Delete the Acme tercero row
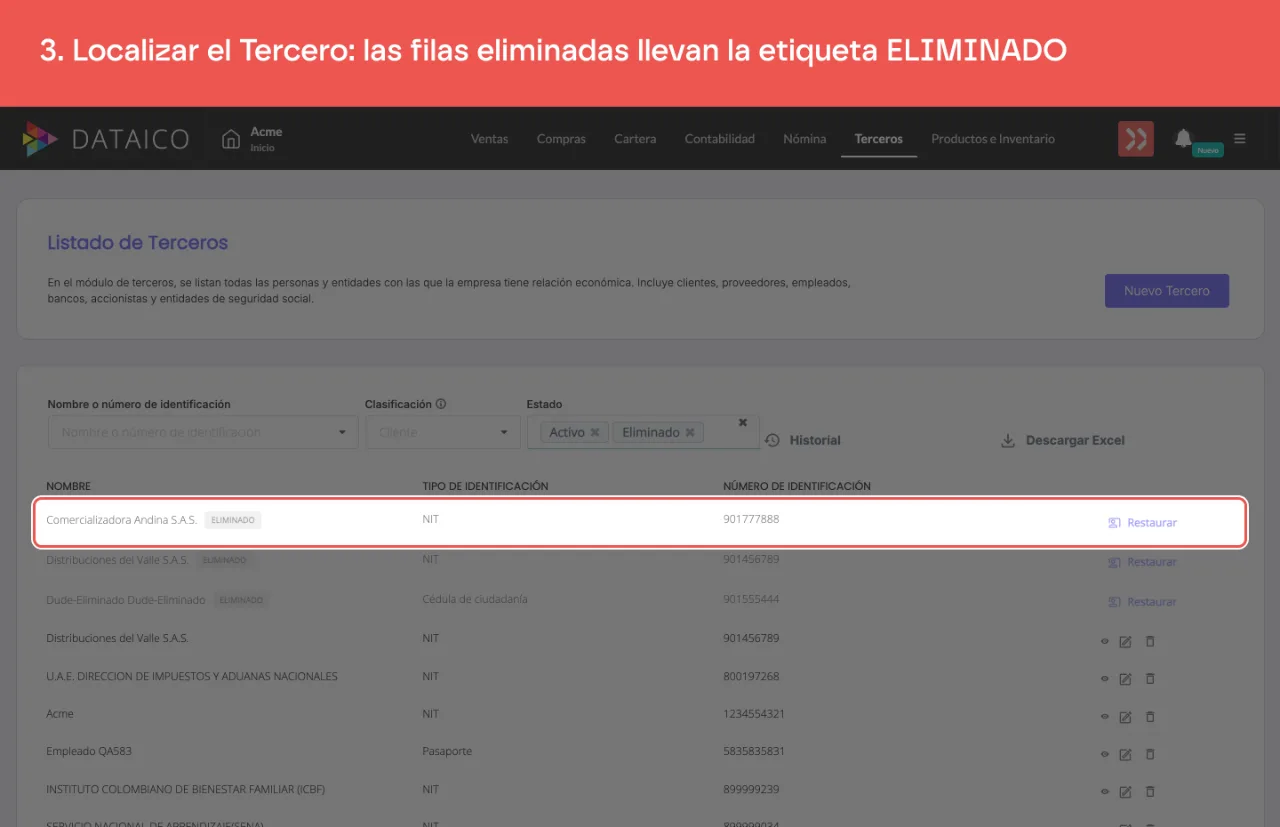The height and width of the screenshot is (827, 1280). 1150,716
